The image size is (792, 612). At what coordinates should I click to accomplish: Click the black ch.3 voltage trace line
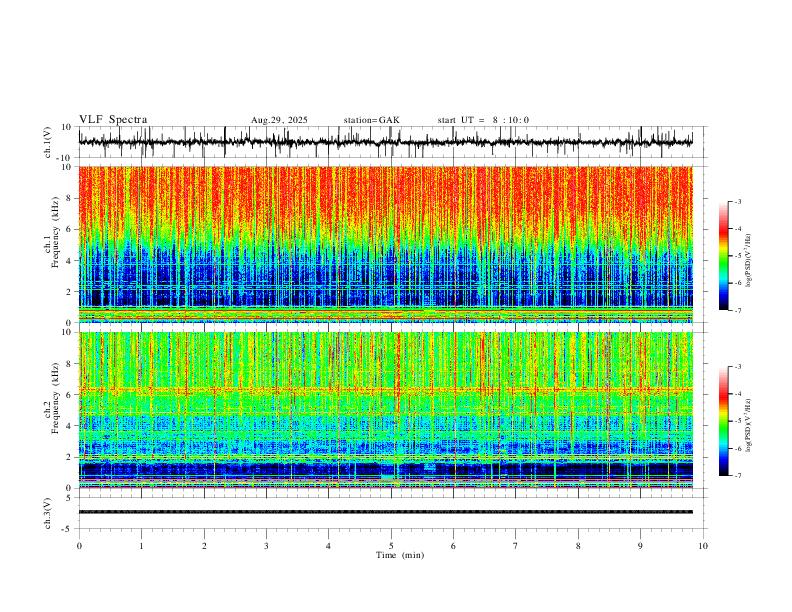(385, 512)
